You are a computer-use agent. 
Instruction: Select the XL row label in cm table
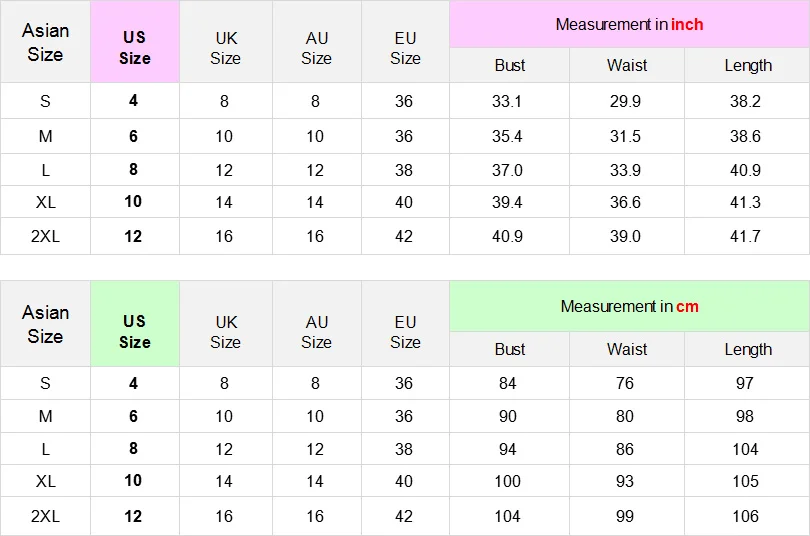(x=45, y=481)
